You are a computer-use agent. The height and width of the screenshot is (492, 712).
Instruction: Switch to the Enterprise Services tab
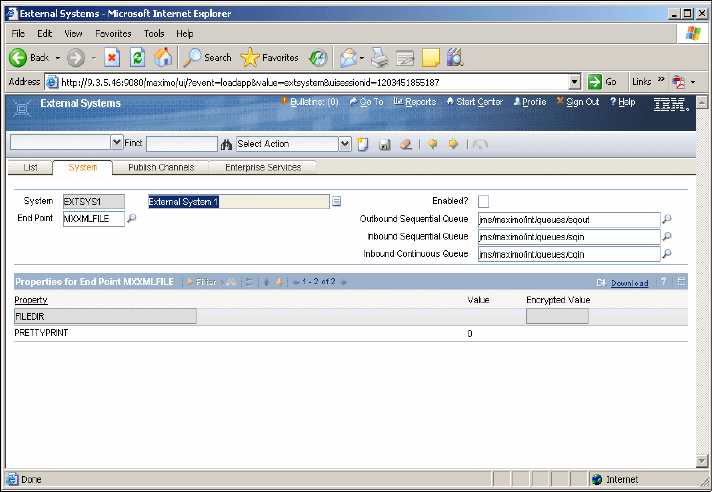[x=263, y=167]
